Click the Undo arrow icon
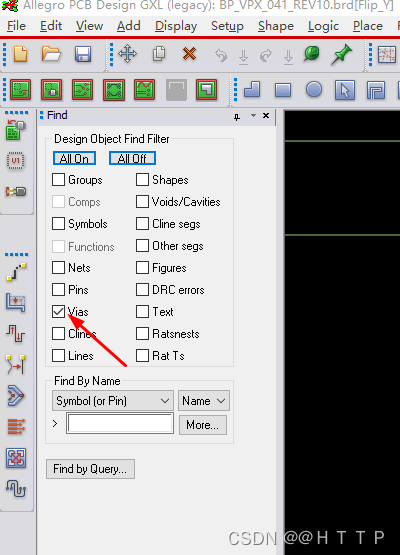This screenshot has height=555, width=400. coord(221,56)
